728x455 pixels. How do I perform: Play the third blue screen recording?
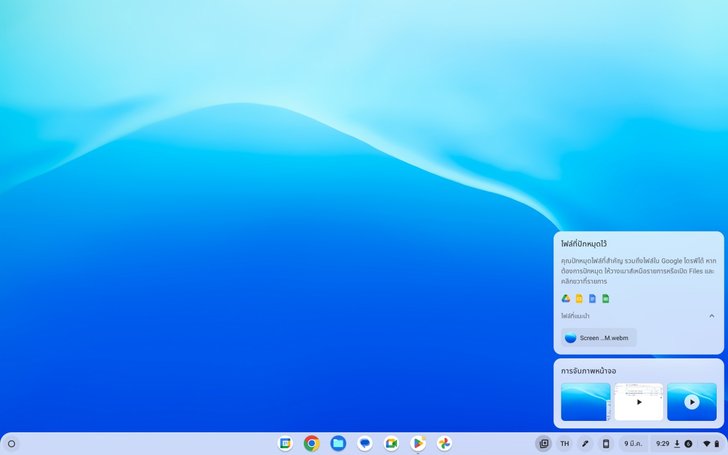(x=692, y=402)
